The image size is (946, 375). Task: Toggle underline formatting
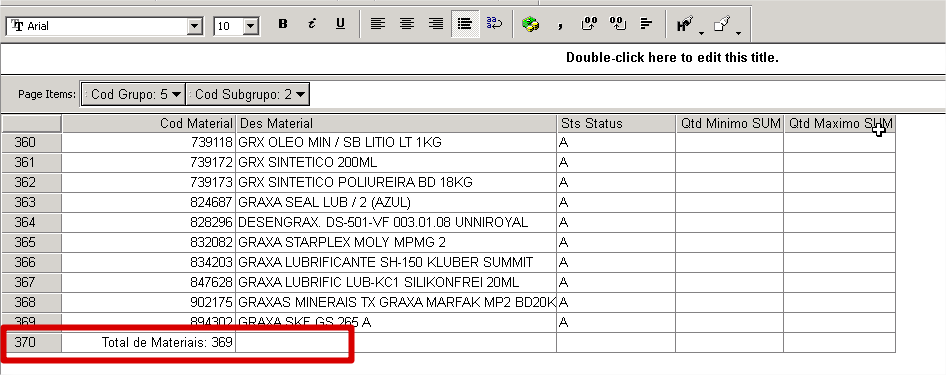pyautogui.click(x=340, y=24)
